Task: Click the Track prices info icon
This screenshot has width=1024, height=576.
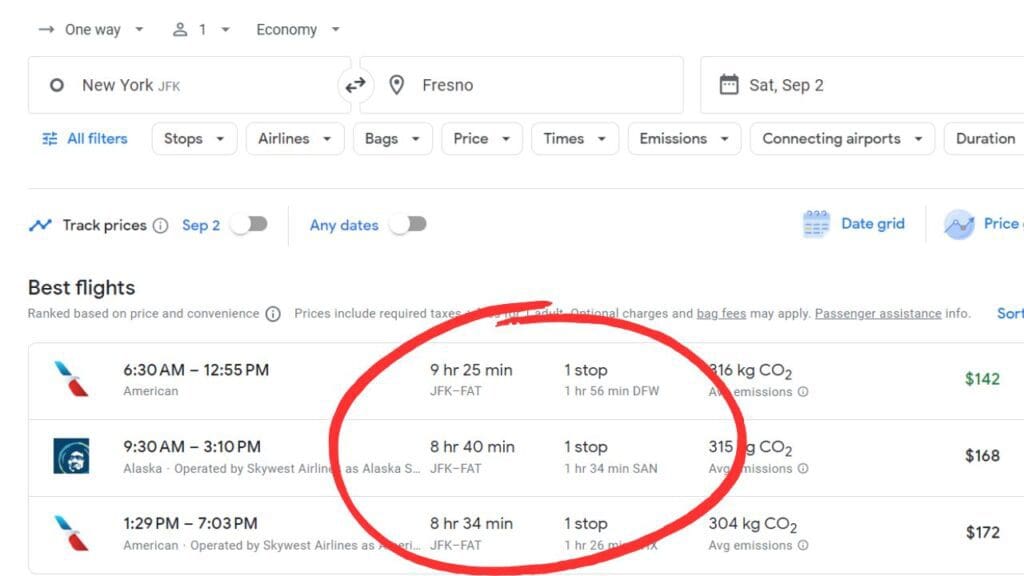Action: point(161,226)
